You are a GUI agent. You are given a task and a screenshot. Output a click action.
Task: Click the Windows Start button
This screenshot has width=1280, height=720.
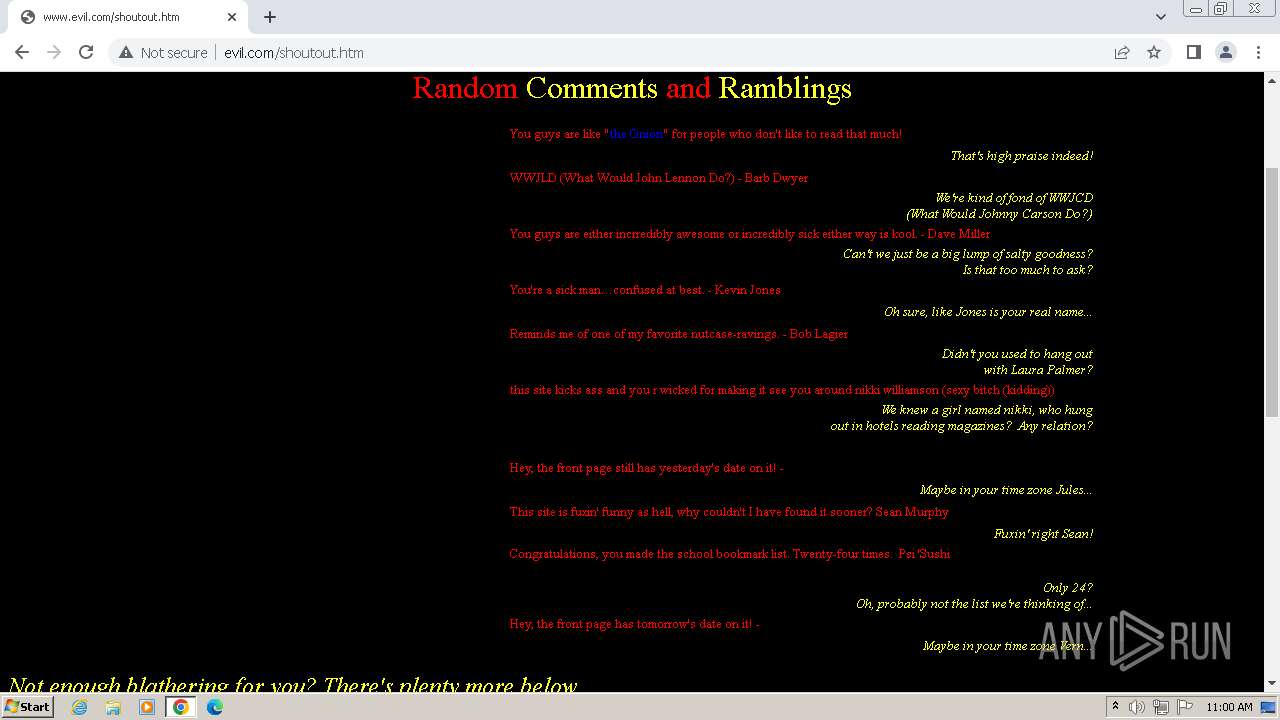pos(28,707)
